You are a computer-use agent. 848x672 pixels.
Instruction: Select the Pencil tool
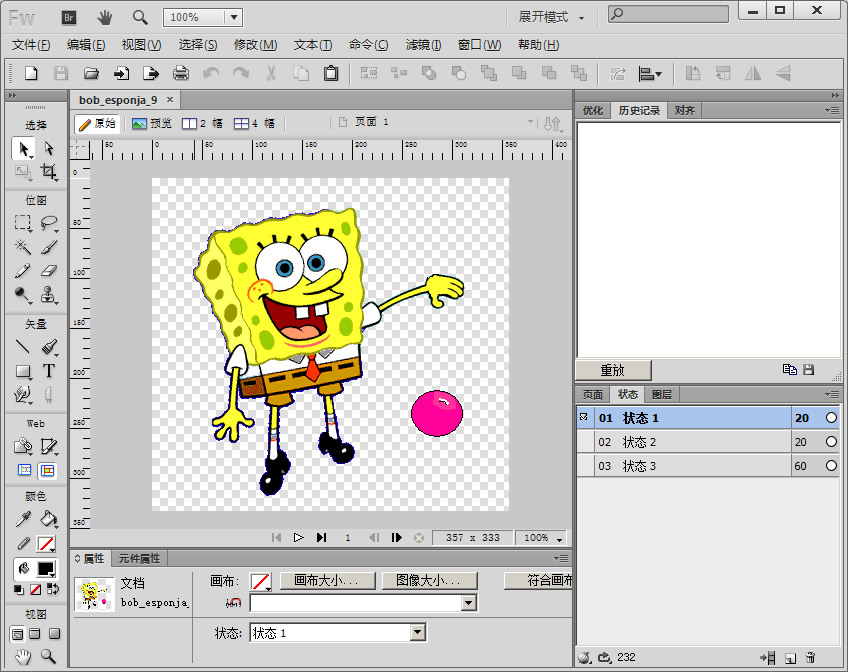[23, 270]
